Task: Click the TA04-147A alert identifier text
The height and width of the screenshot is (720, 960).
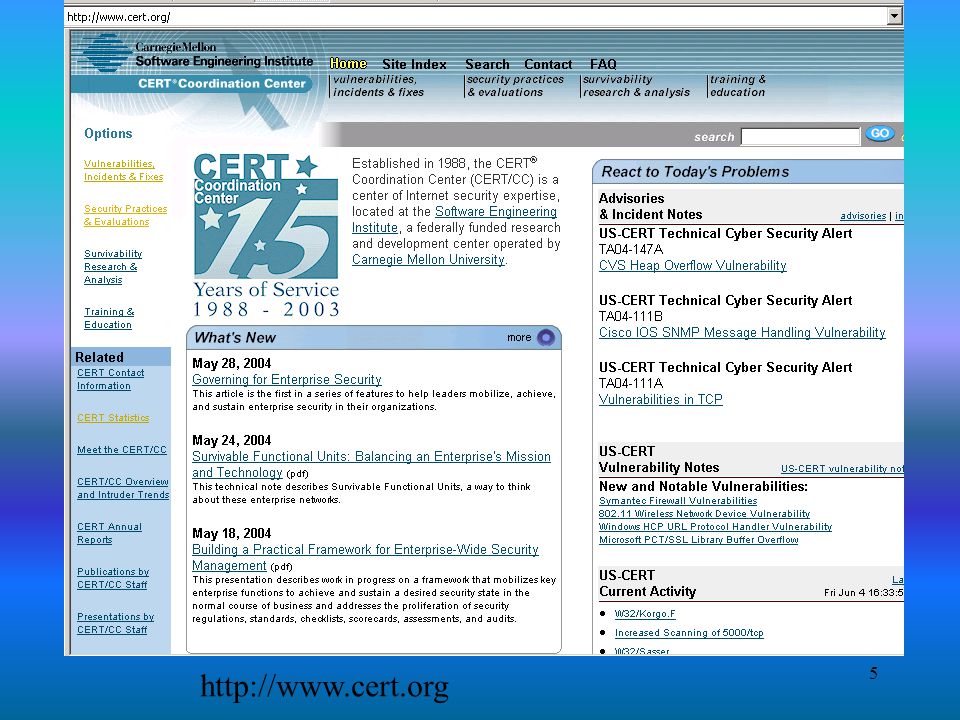Action: [x=631, y=249]
